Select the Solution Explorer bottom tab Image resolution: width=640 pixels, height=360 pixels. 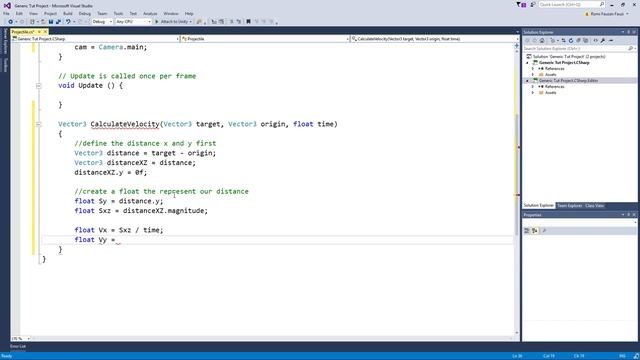click(539, 205)
